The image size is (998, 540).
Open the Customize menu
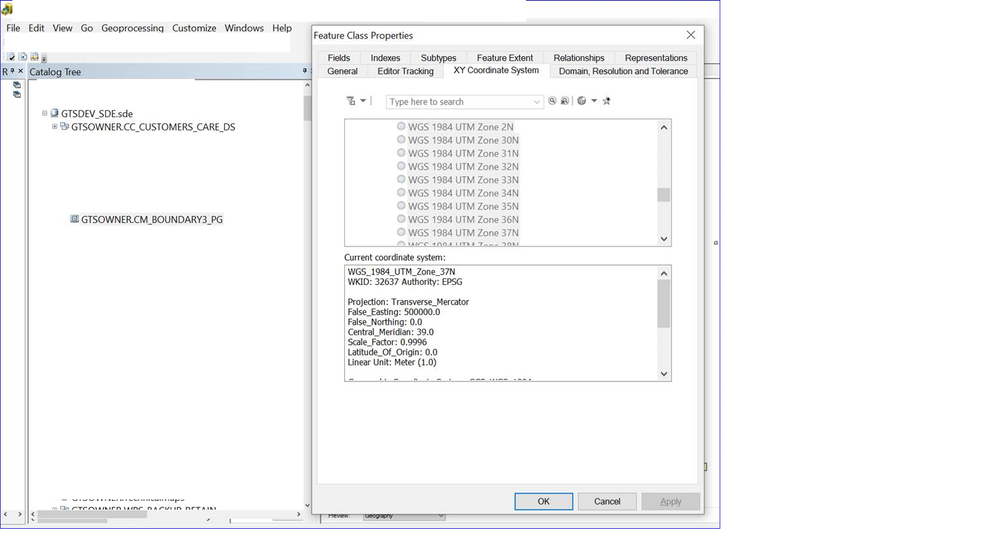click(194, 28)
